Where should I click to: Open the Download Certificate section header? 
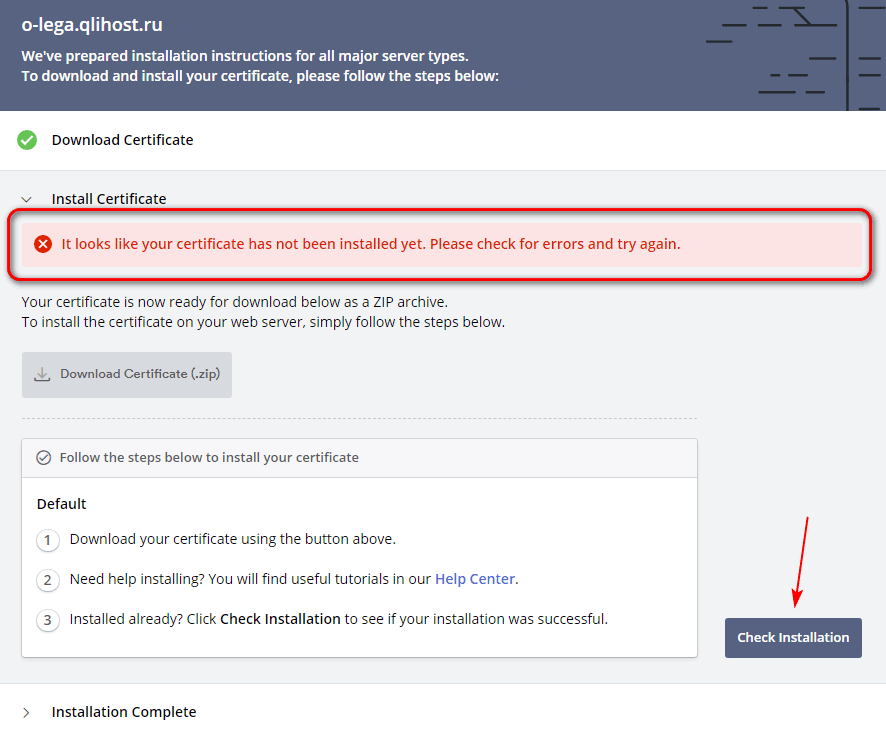[123, 140]
